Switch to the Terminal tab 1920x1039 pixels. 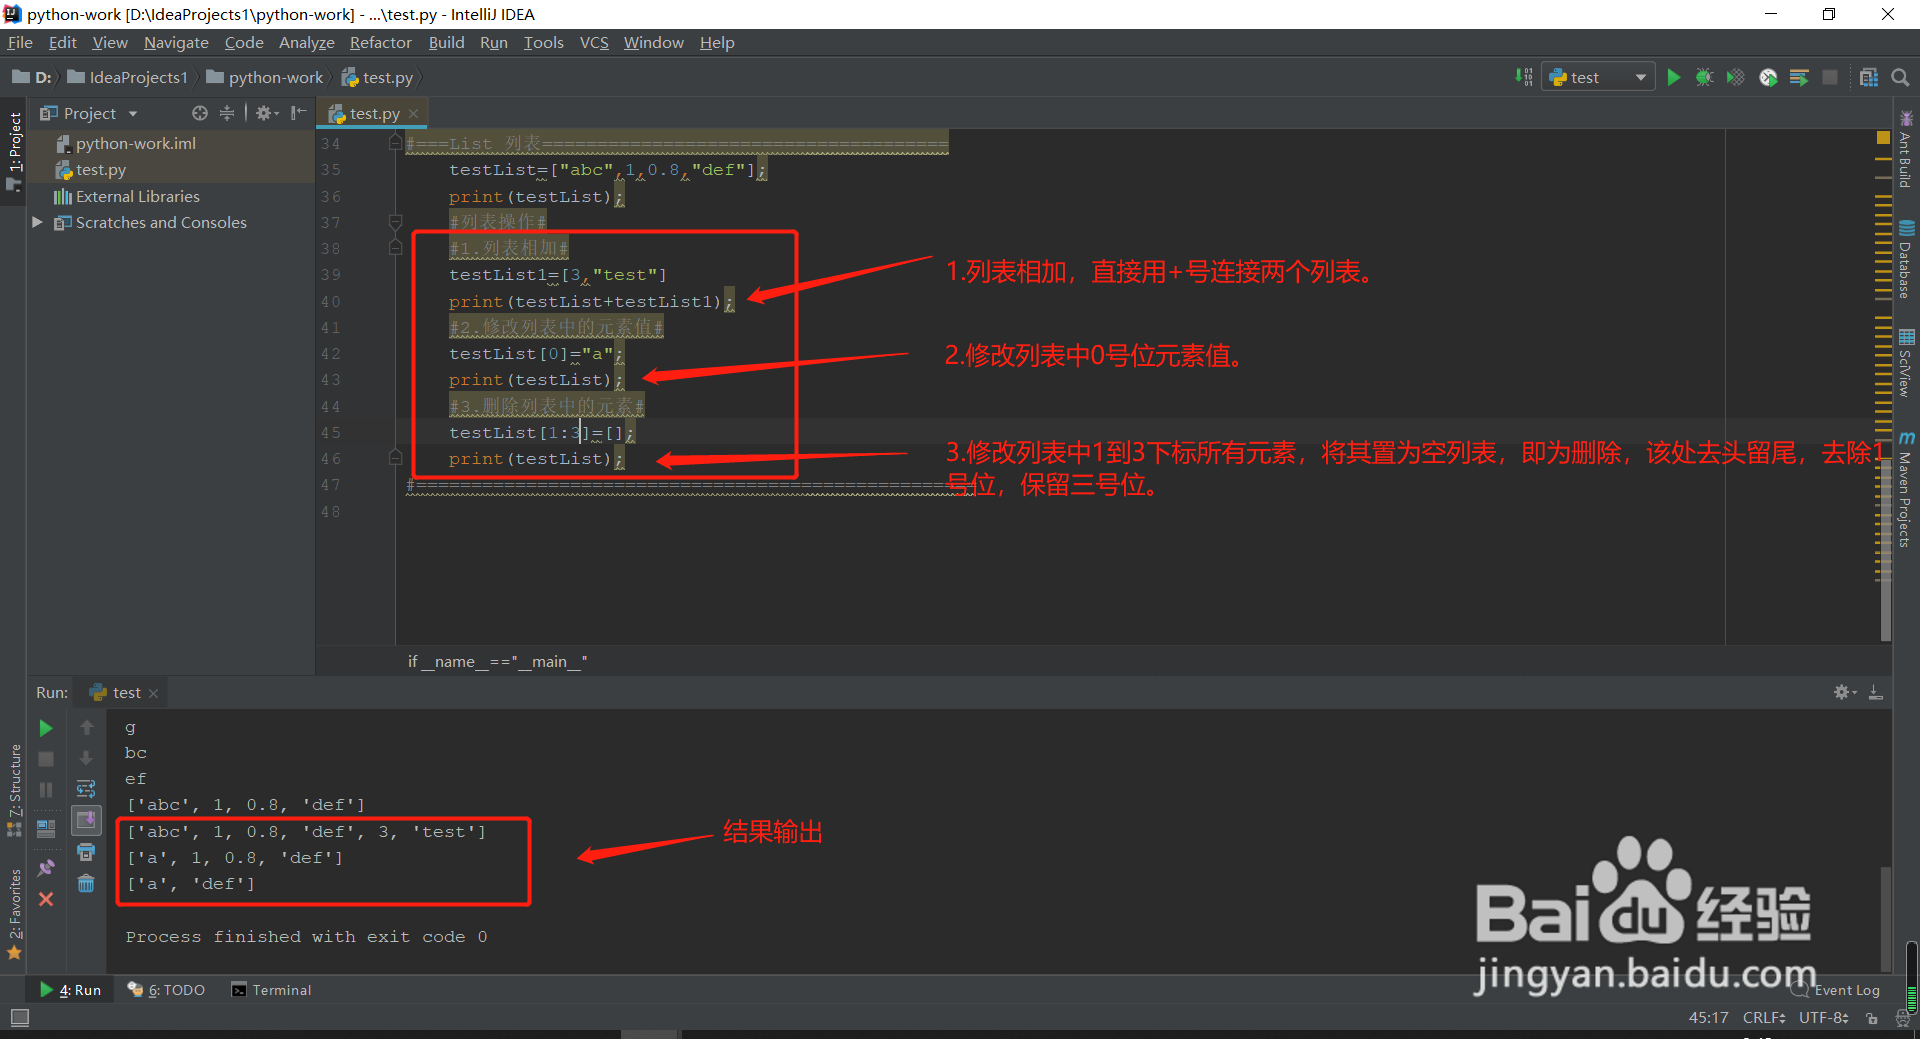(271, 990)
